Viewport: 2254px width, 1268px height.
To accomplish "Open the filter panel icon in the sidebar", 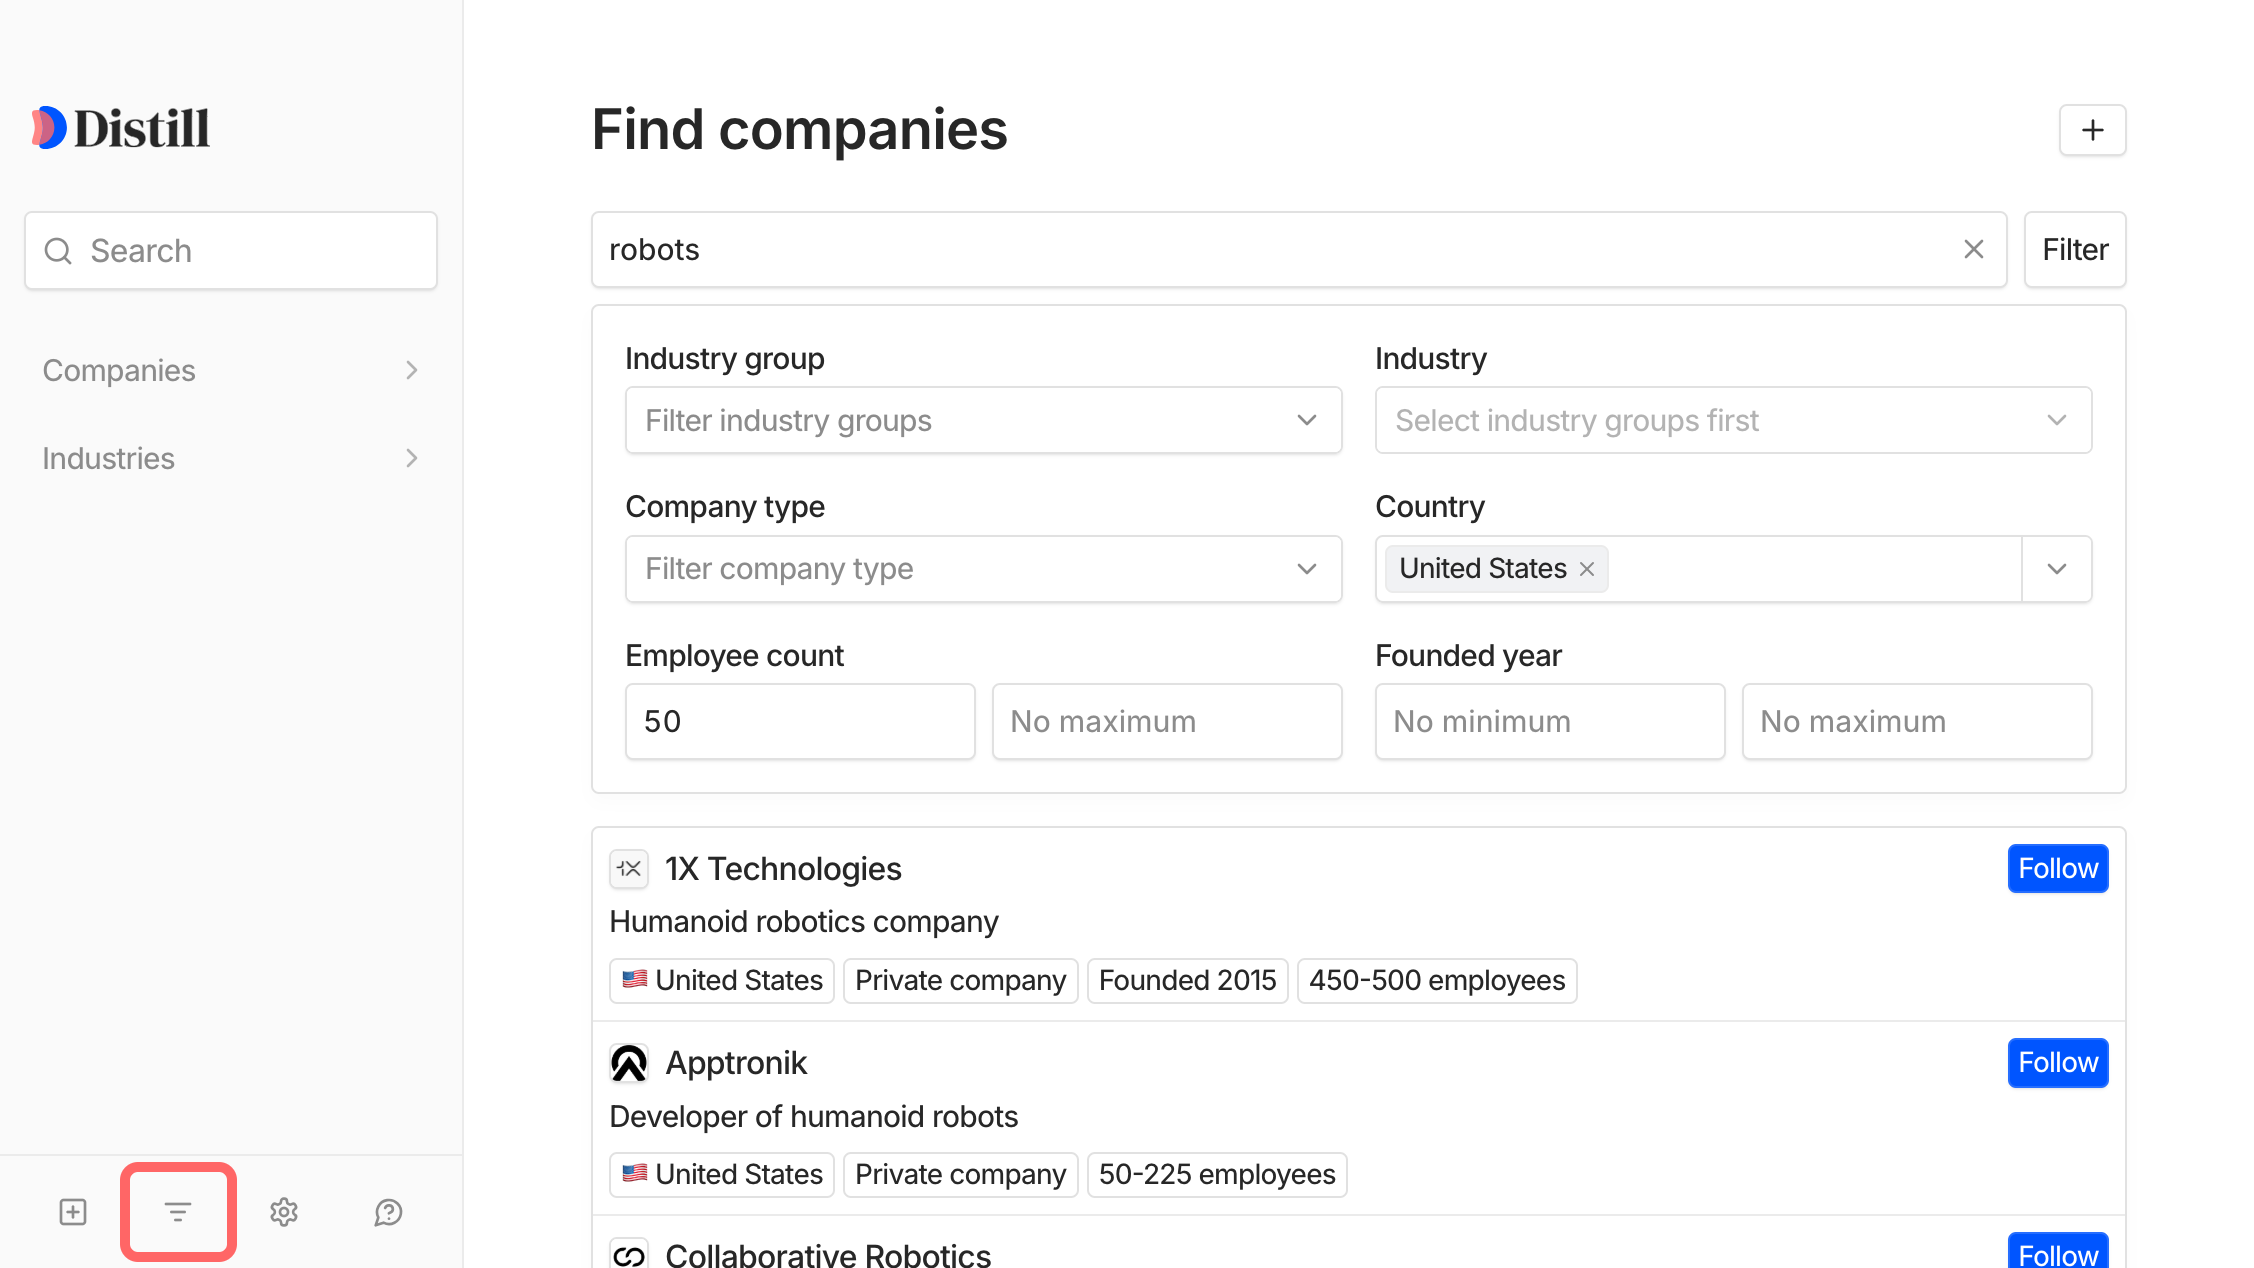I will (177, 1211).
